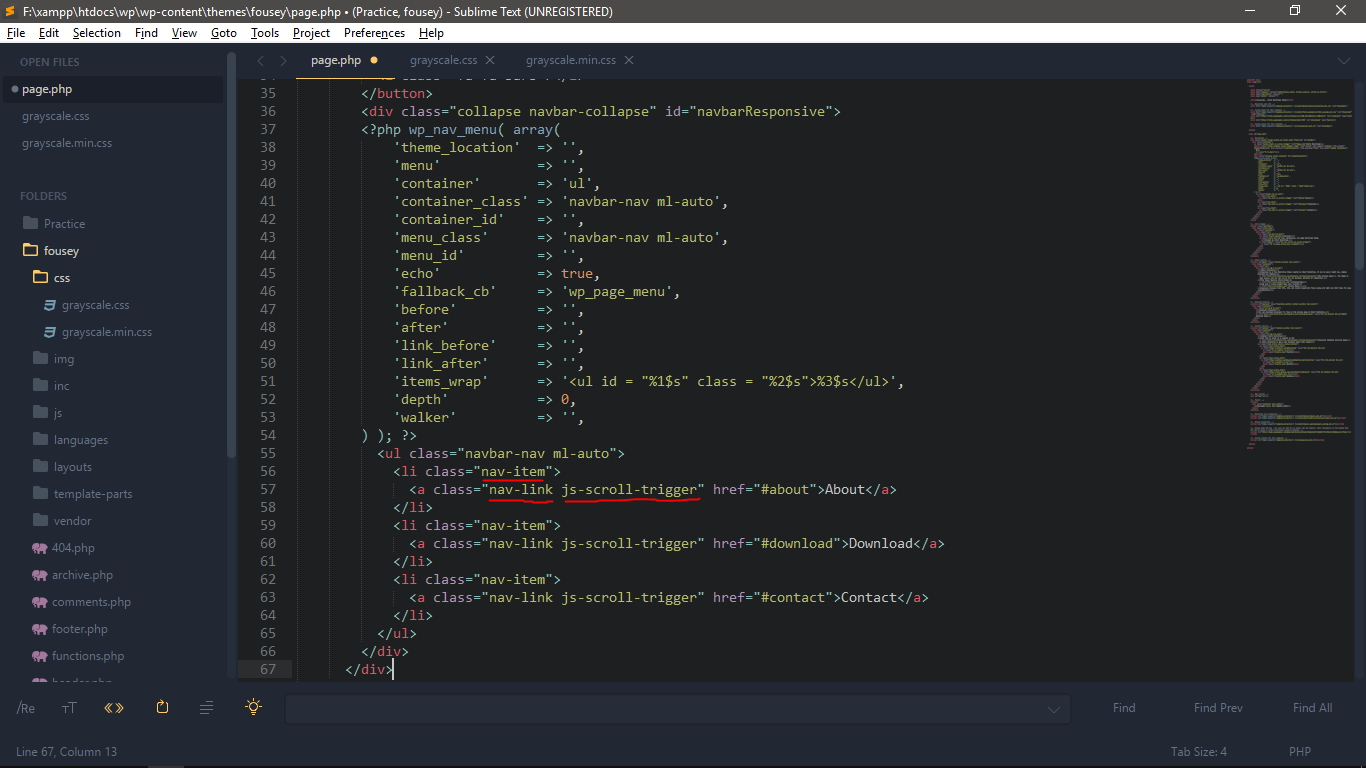Open the Goto menu
The height and width of the screenshot is (768, 1366).
pyautogui.click(x=224, y=33)
